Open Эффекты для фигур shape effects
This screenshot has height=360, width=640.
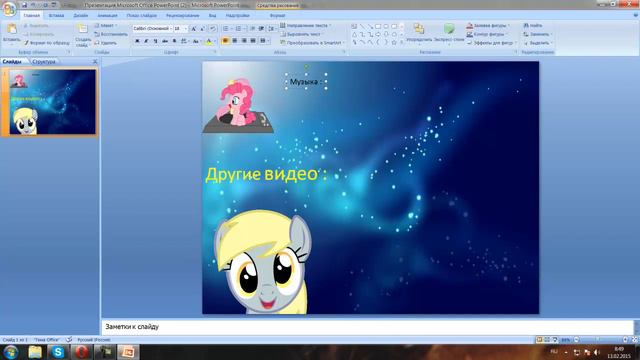[491, 43]
